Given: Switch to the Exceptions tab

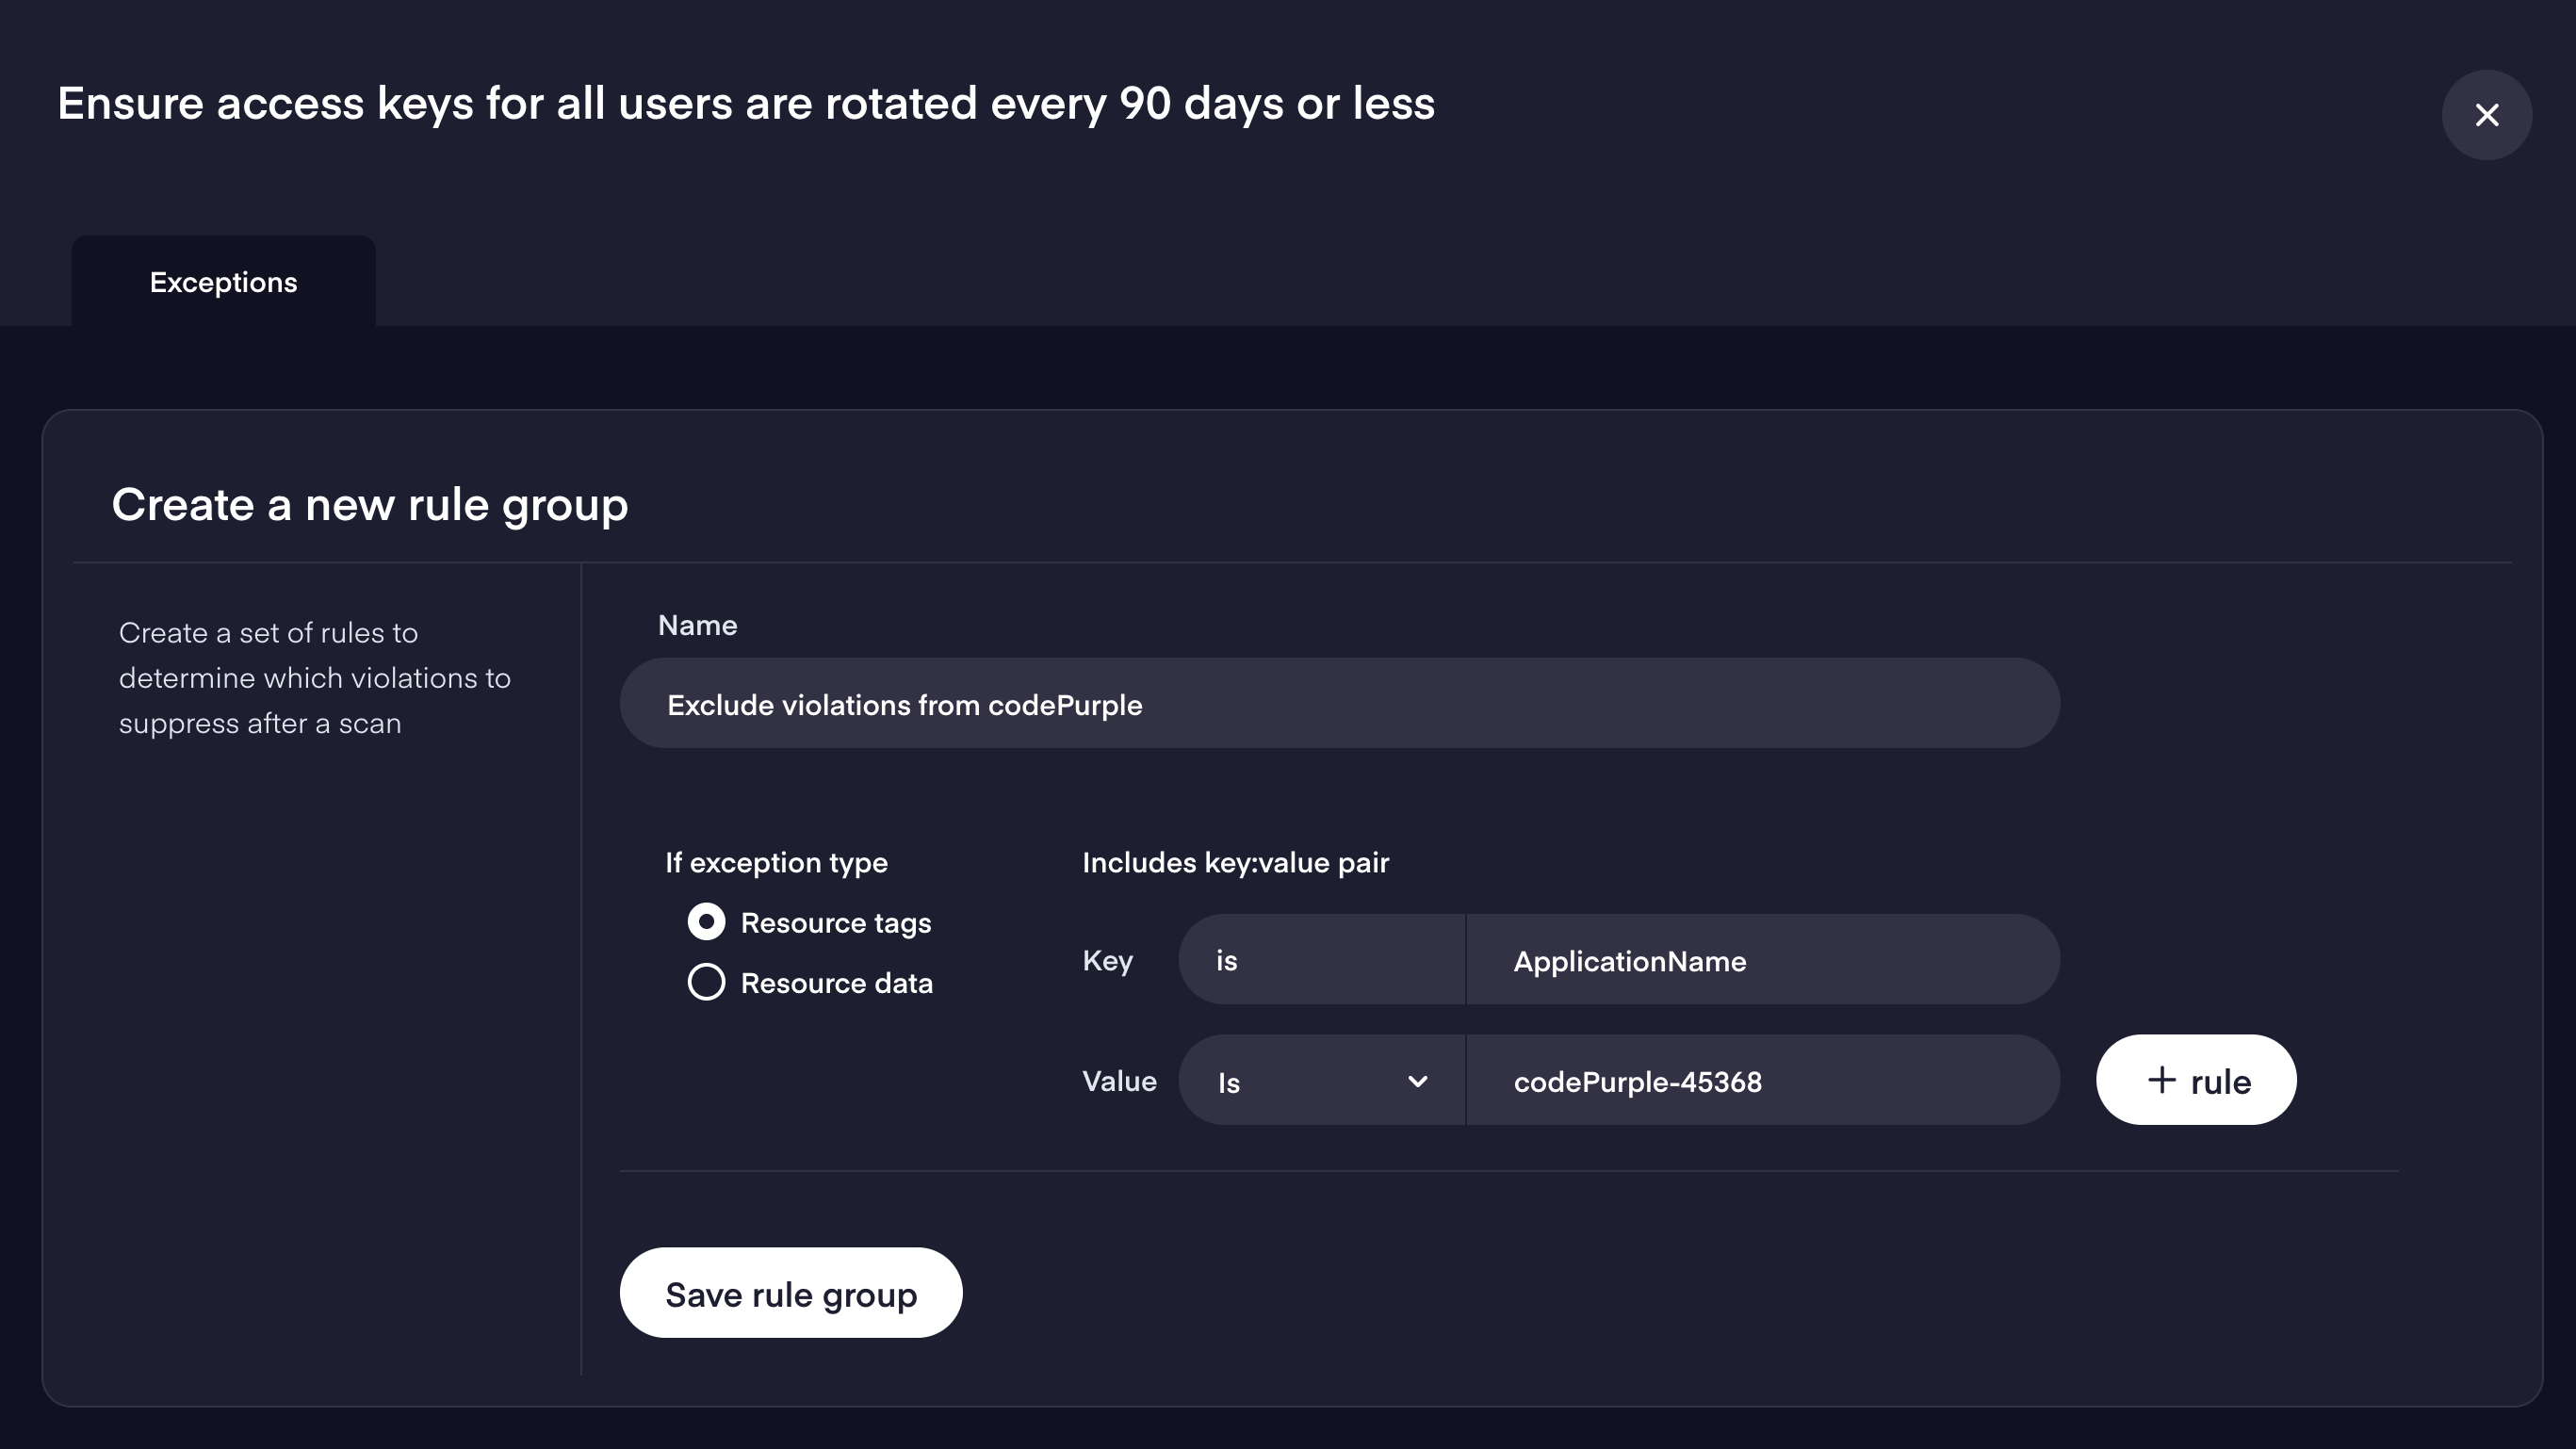Looking at the screenshot, I should [223, 282].
